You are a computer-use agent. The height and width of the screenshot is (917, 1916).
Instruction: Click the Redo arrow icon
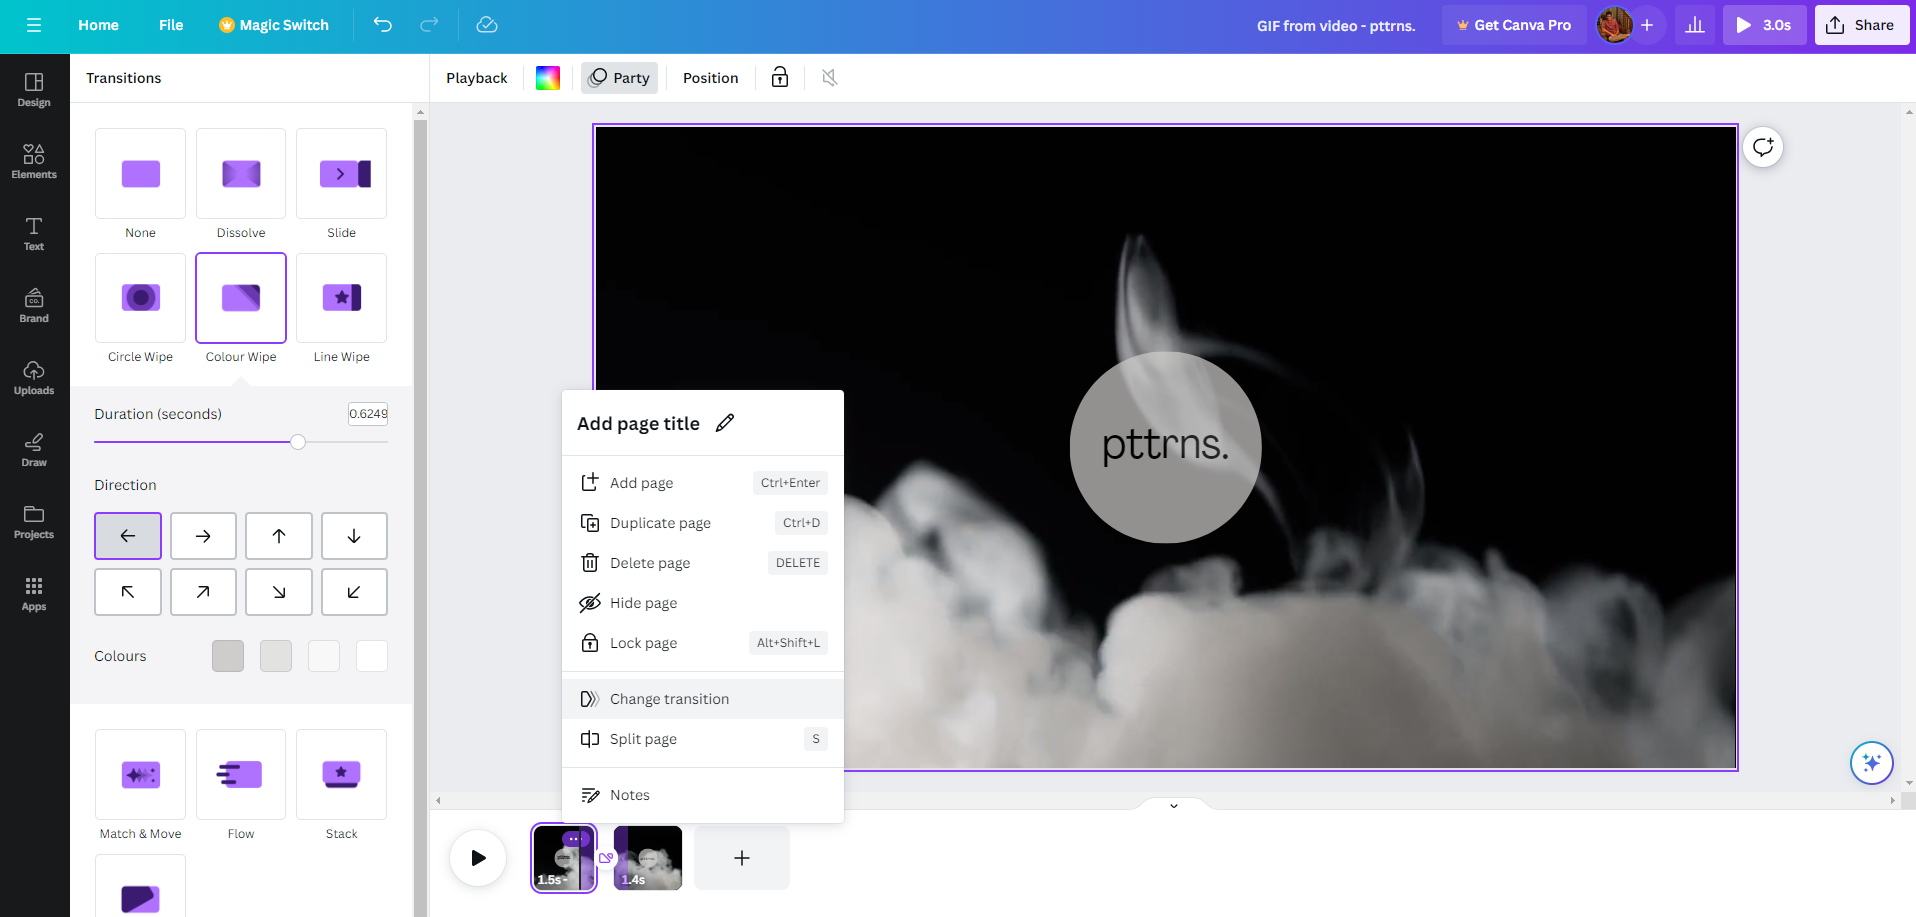[429, 25]
